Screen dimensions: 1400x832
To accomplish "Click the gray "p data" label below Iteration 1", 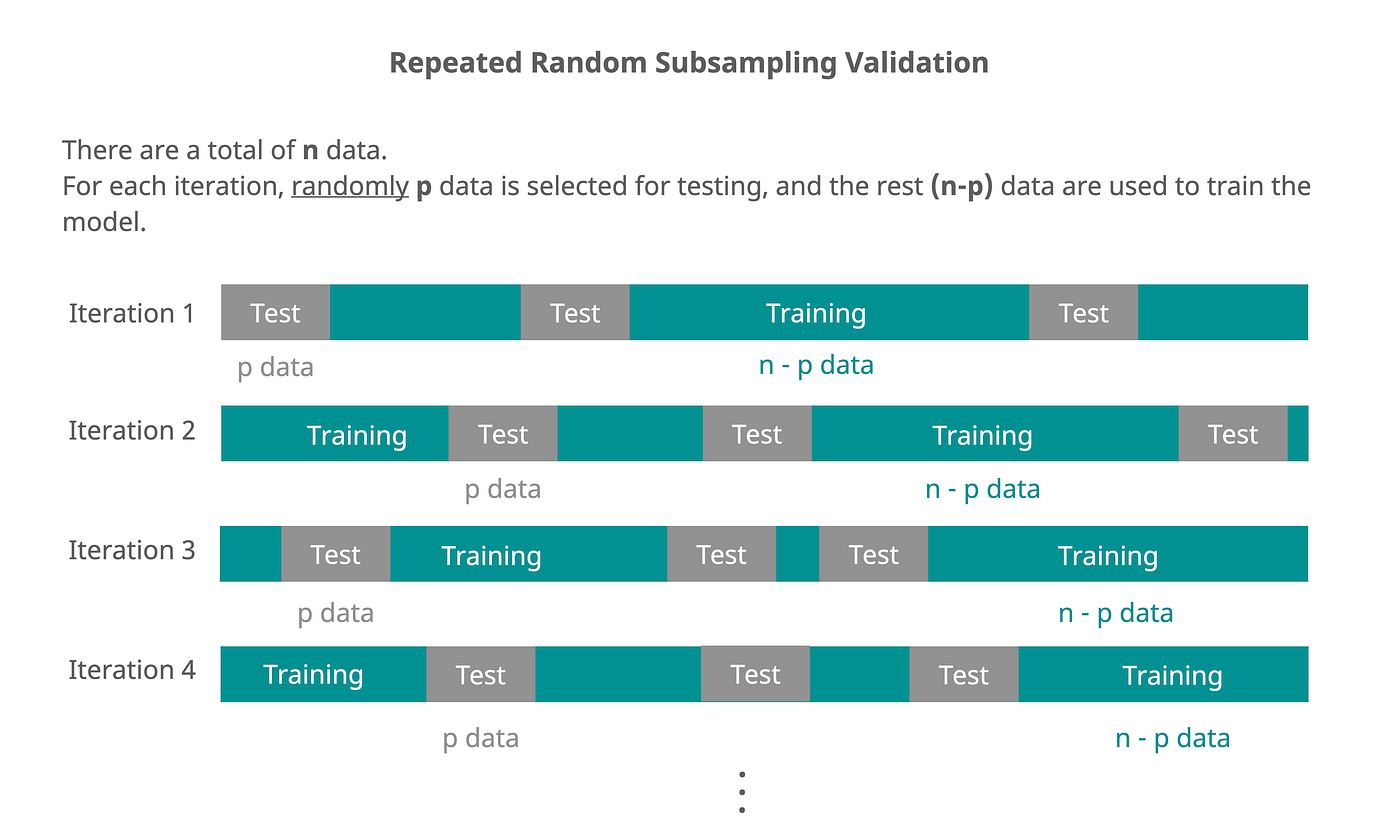I will (x=275, y=368).
